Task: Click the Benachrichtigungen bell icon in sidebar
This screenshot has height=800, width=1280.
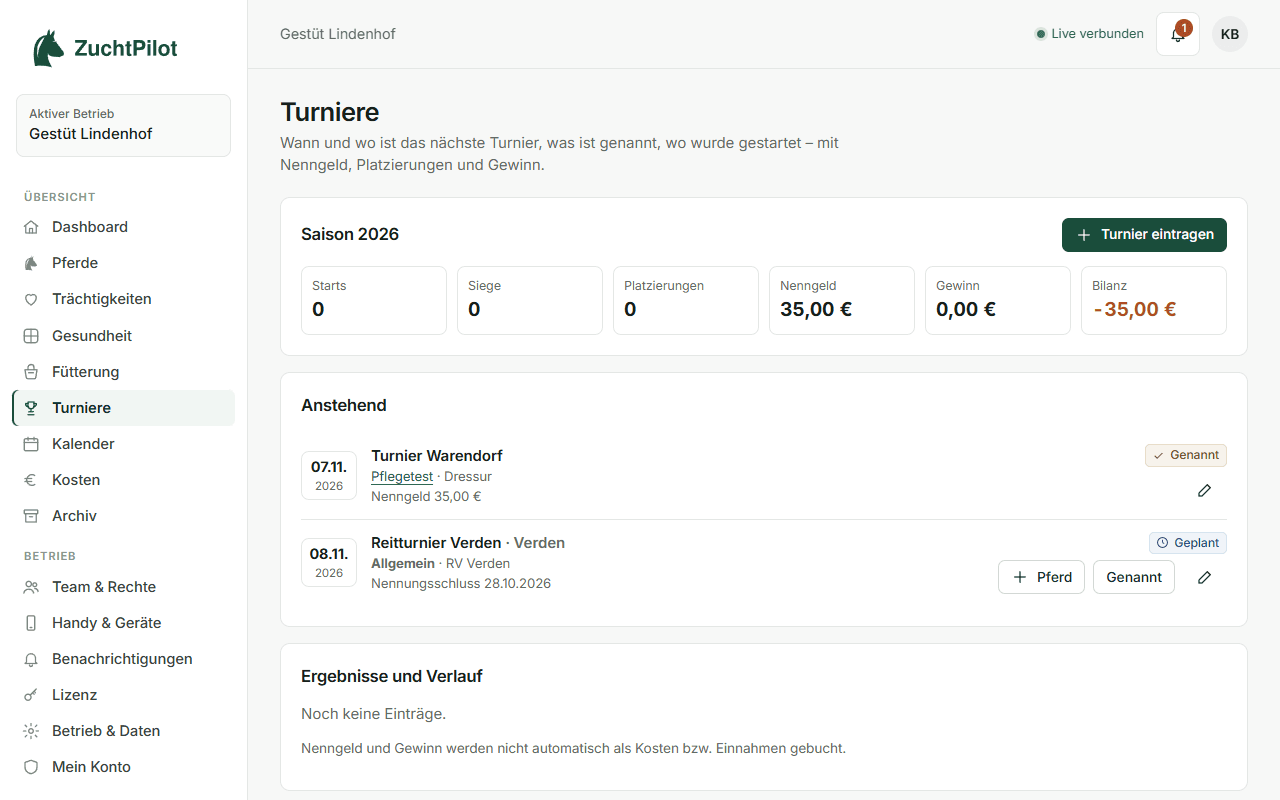Action: (31, 659)
